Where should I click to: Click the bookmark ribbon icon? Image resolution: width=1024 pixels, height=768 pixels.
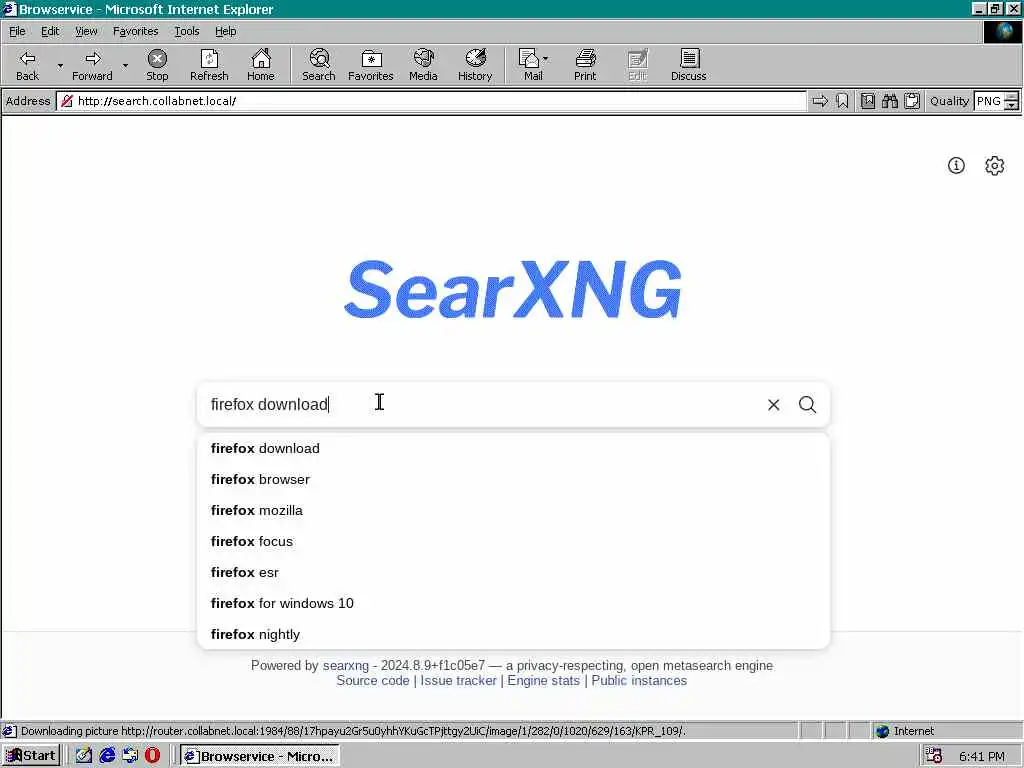[842, 101]
